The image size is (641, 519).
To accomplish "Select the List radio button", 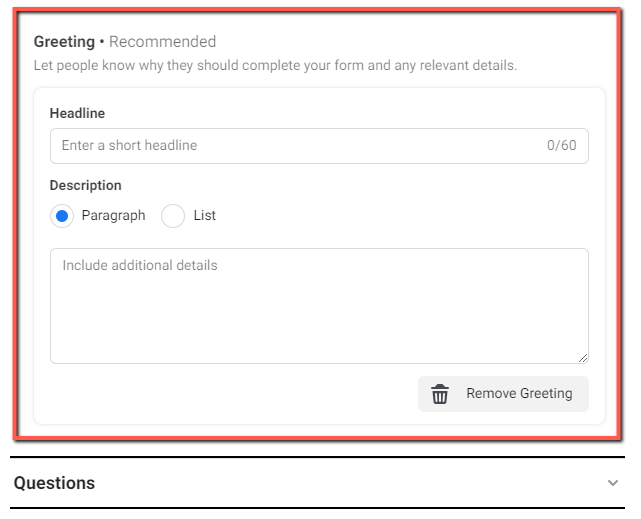I will point(173,216).
